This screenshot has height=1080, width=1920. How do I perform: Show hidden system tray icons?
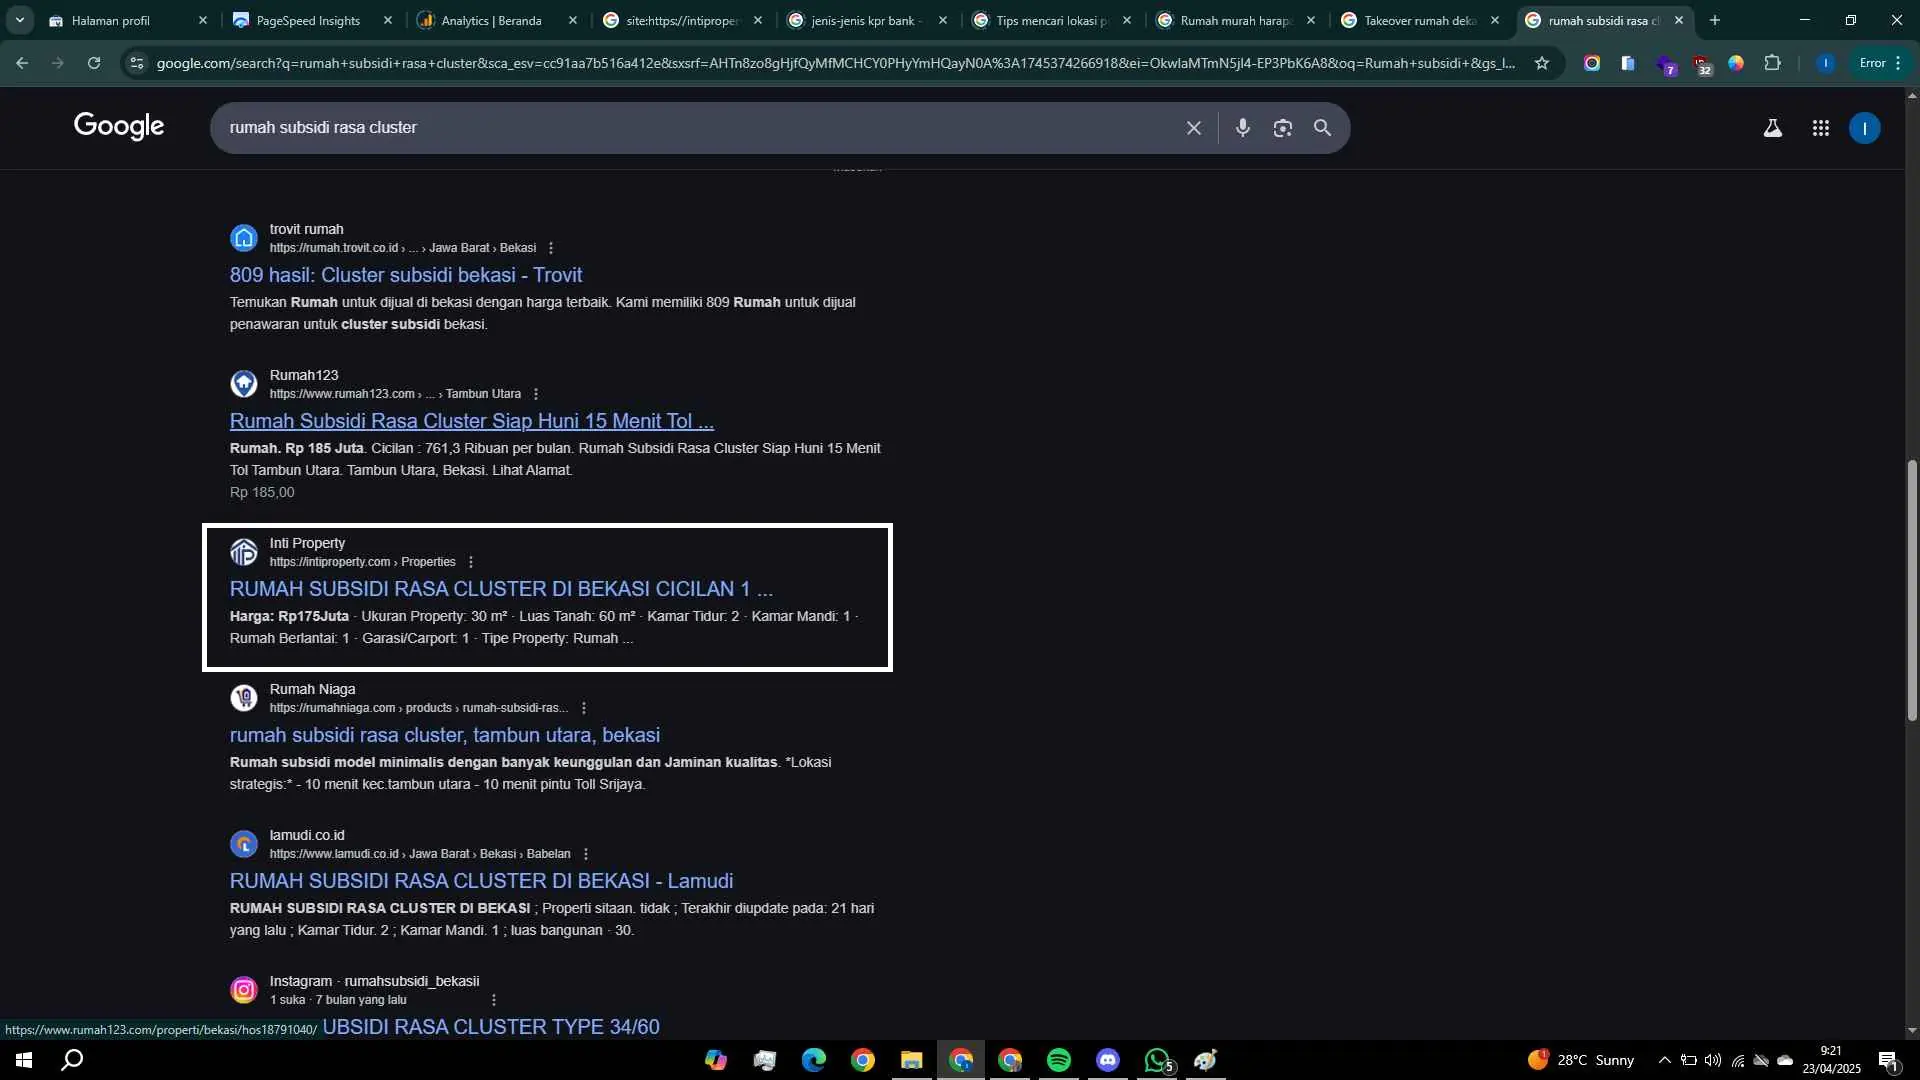point(1664,1060)
